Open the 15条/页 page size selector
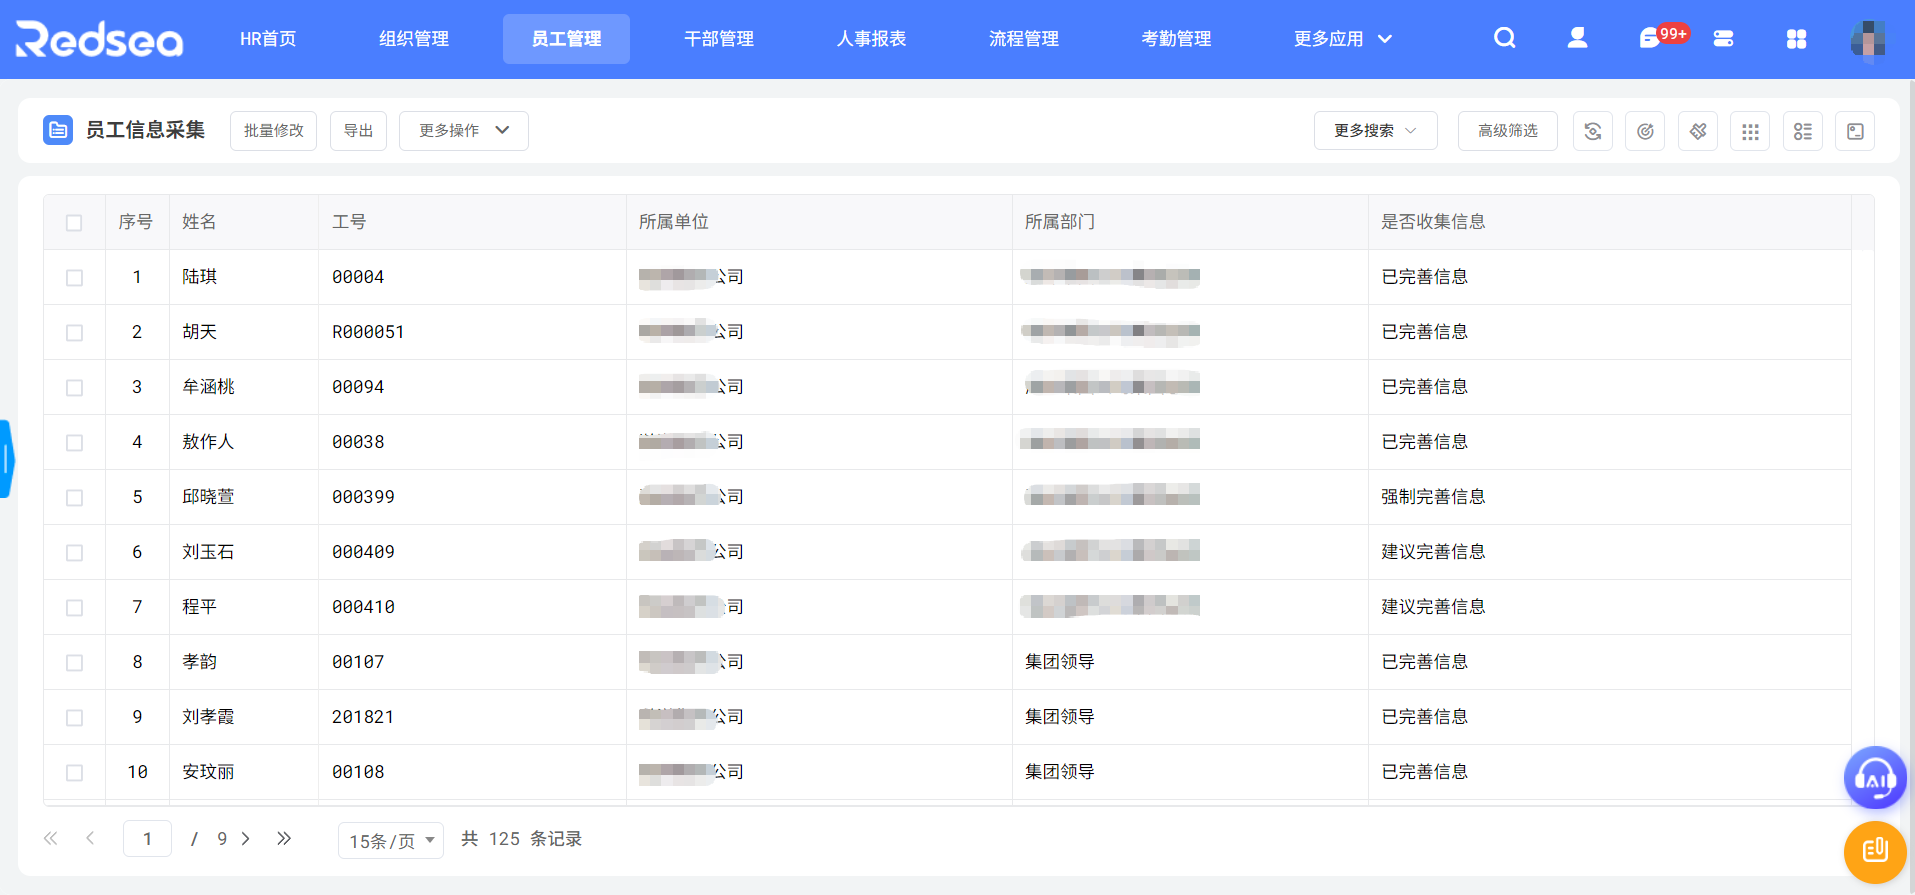 pyautogui.click(x=390, y=840)
